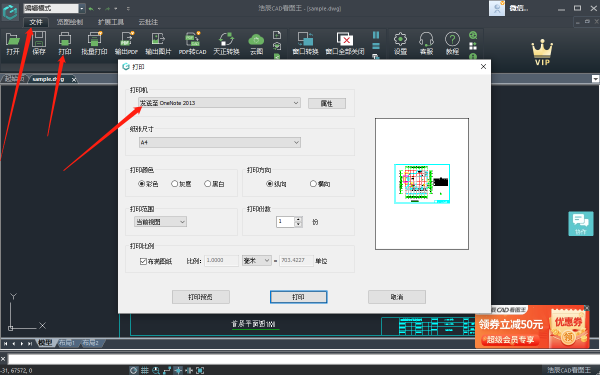Click the 打印预览 print preview button

click(201, 297)
